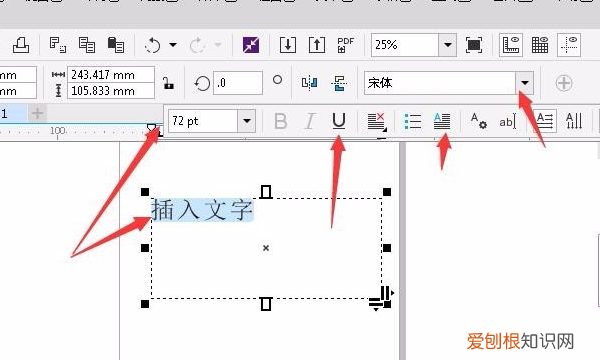Click the 25% zoom level field
The height and width of the screenshot is (360, 600).
coord(405,45)
